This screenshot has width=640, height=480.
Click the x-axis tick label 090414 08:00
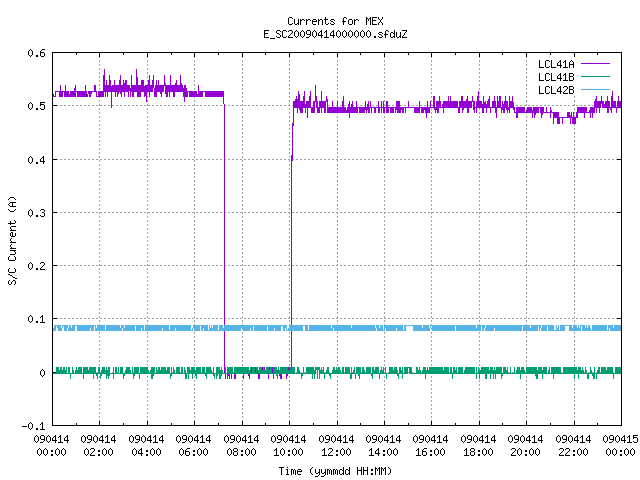241,446
